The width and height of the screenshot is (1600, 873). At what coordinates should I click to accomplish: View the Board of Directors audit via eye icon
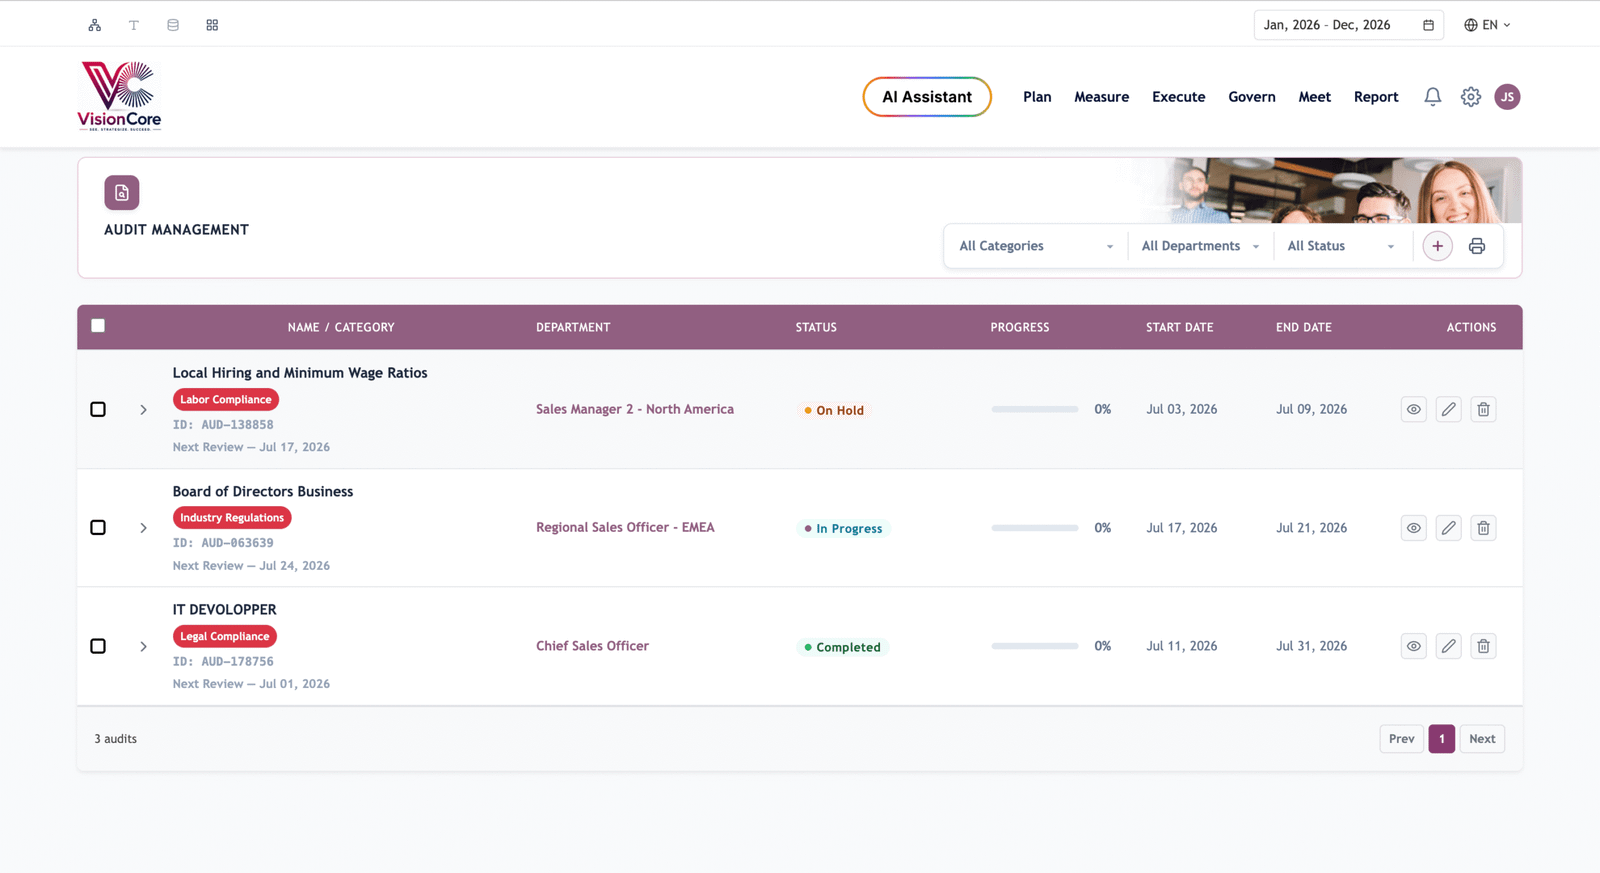1414,528
